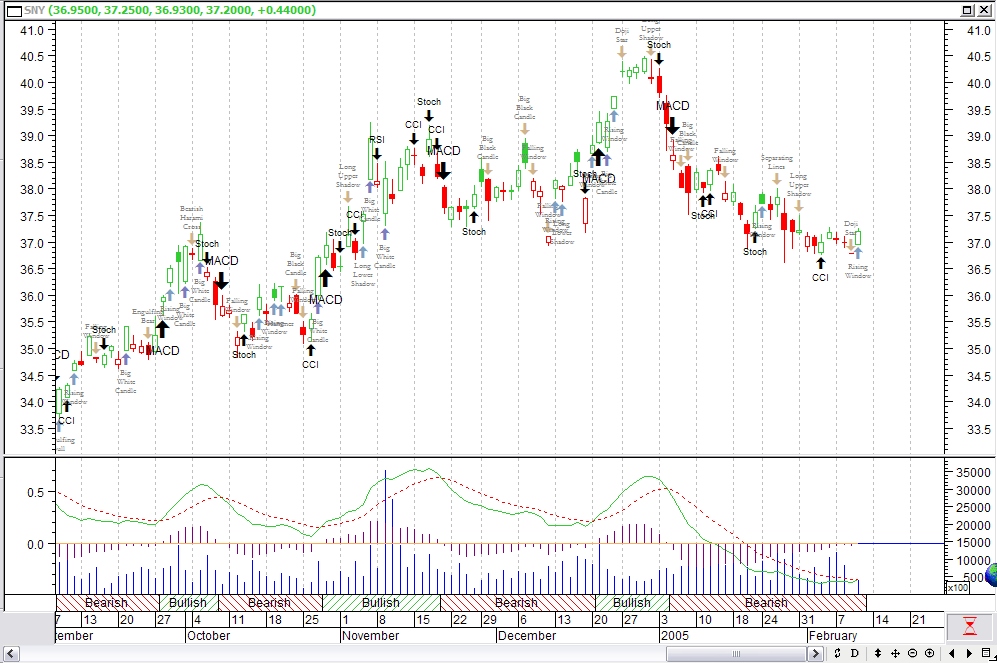The width and height of the screenshot is (997, 663).
Task: Click the left step-back arrow icon
Action: coord(952,653)
